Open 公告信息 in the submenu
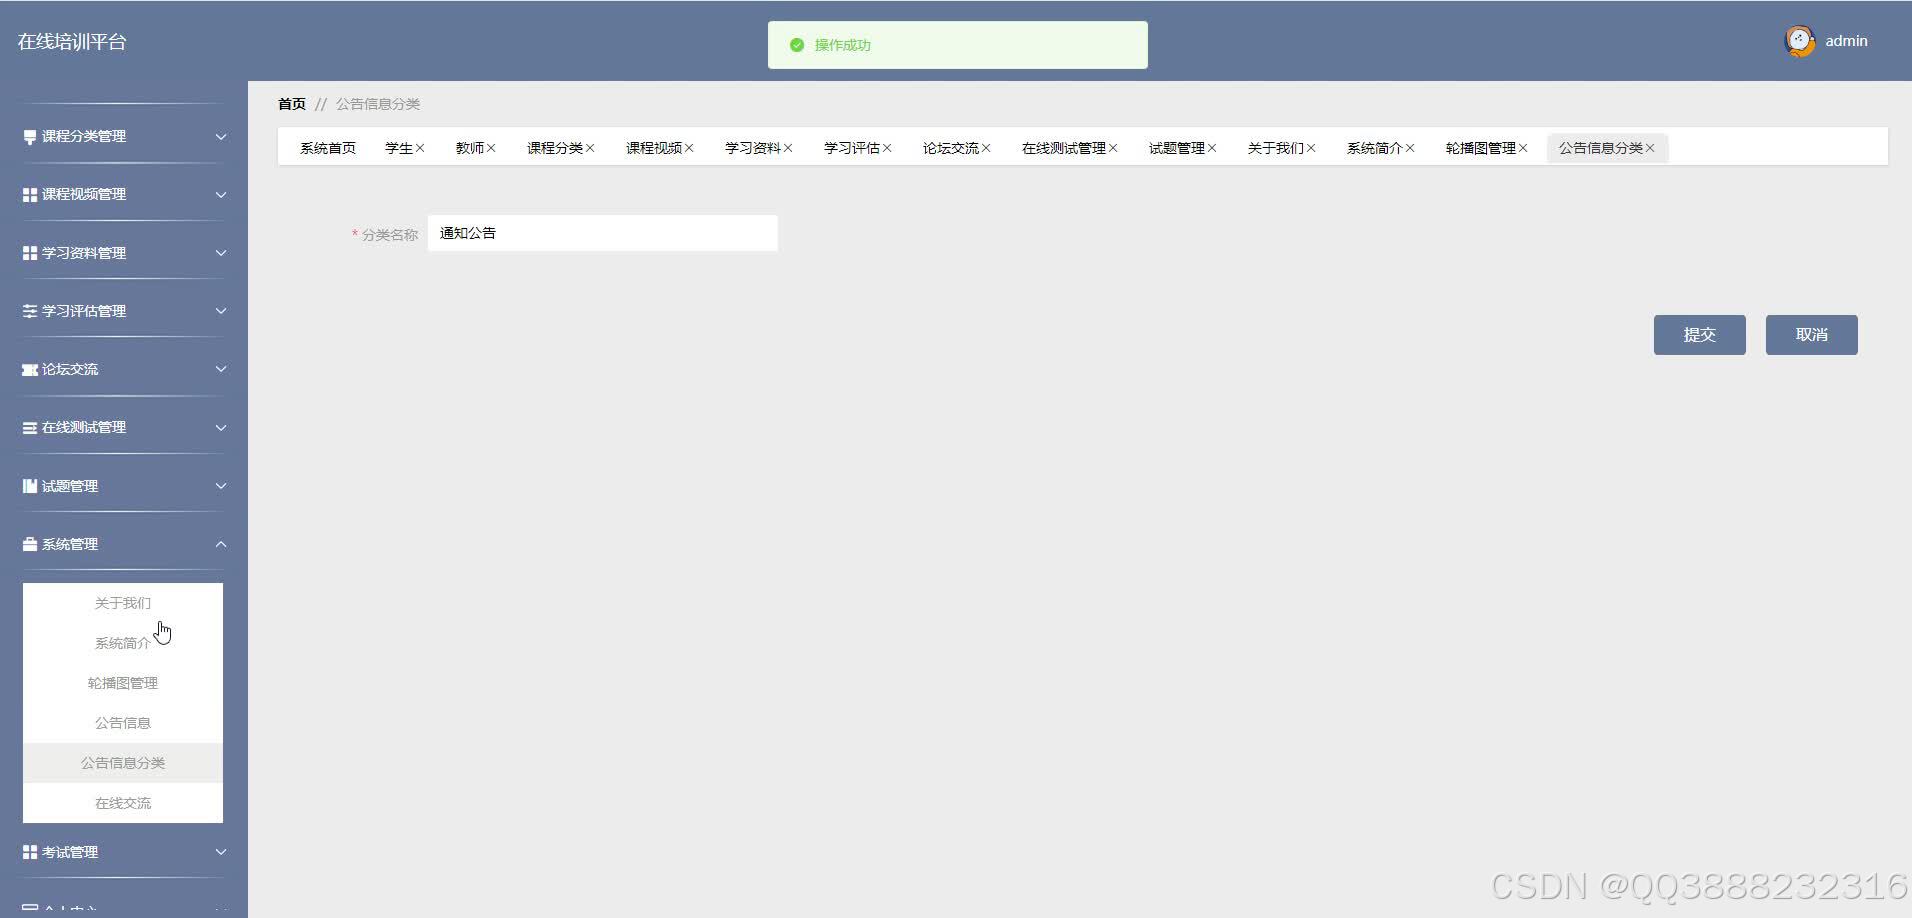Image resolution: width=1912 pixels, height=918 pixels. pos(123,723)
